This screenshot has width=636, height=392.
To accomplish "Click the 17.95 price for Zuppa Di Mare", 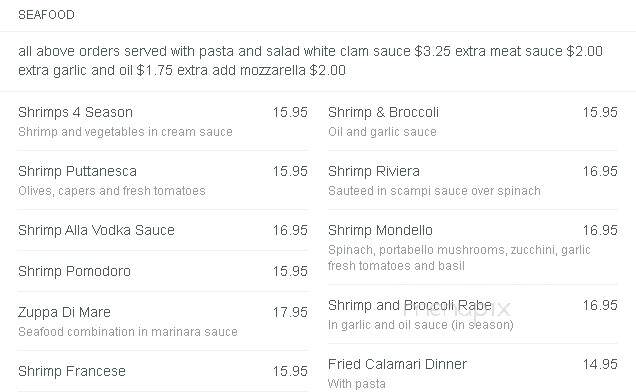I will point(290,312).
